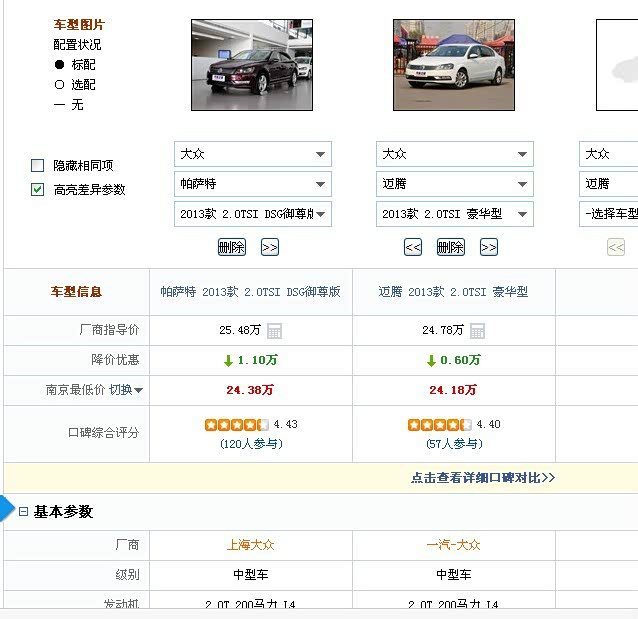638x619 pixels.
Task: Move 迈腾 column right with >> button
Action: [489, 247]
